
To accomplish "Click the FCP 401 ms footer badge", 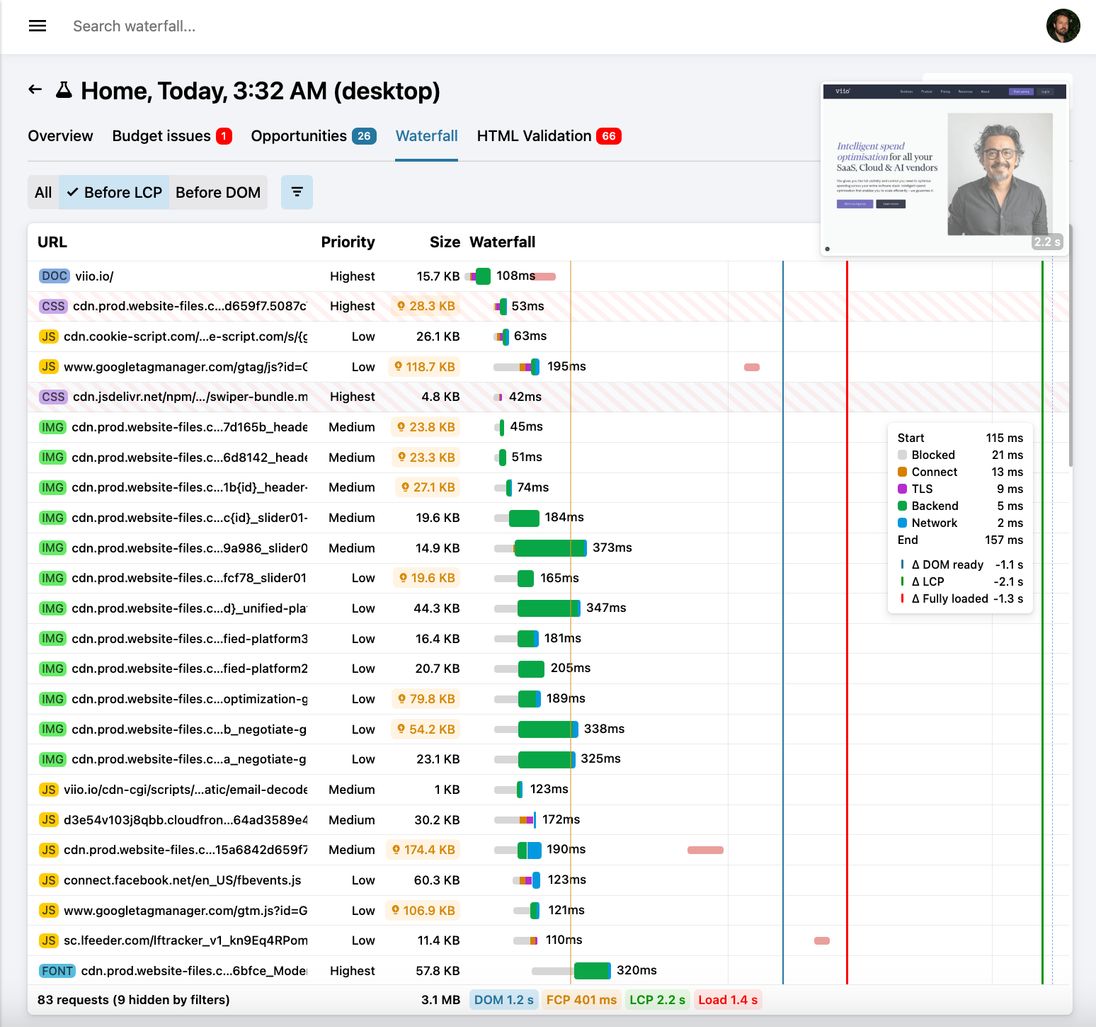I will point(582,1000).
